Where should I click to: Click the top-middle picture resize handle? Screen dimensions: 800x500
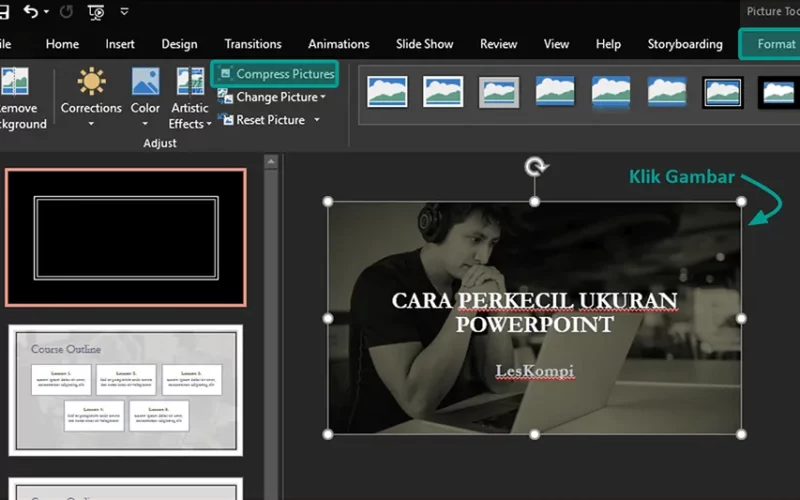534,202
